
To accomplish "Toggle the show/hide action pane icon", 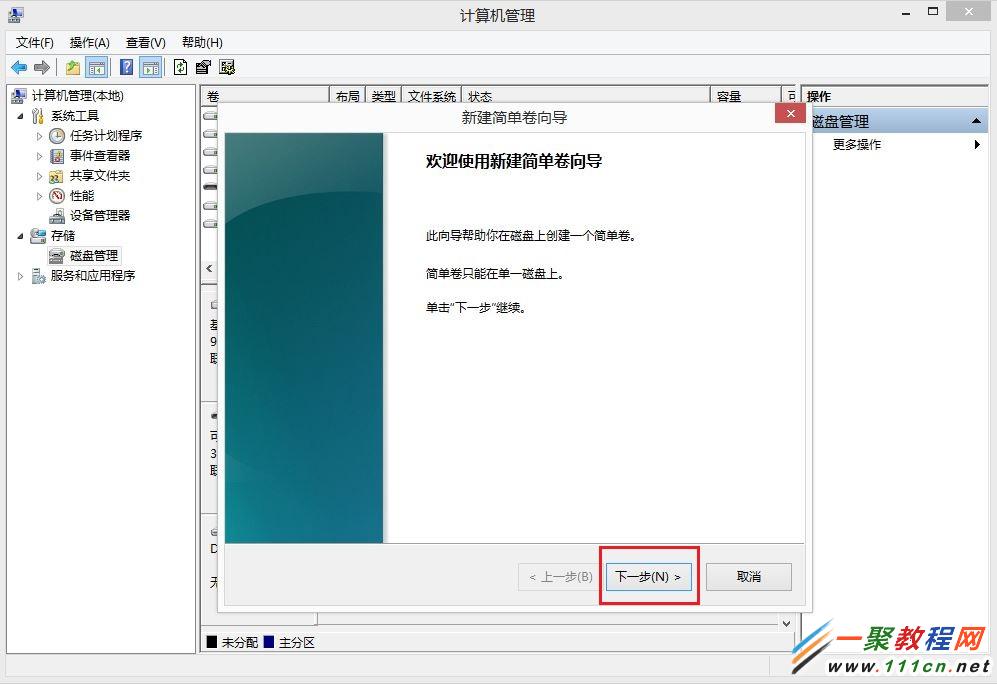I will click(x=151, y=67).
